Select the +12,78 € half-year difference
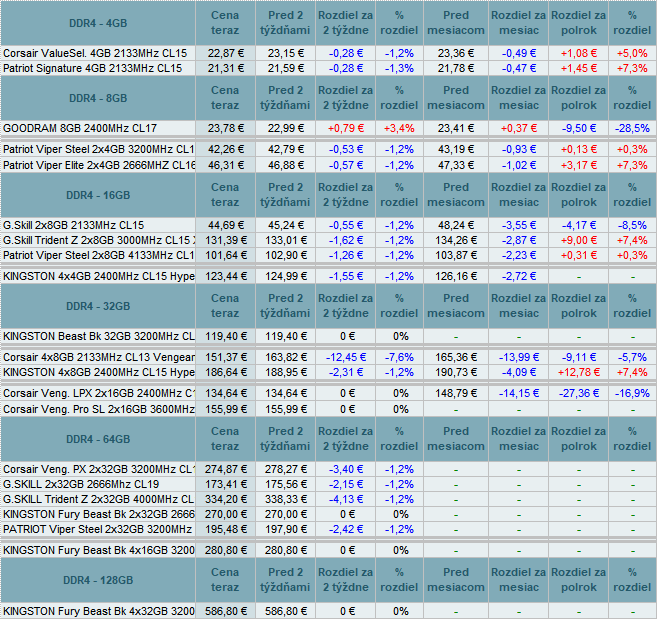 579,372
